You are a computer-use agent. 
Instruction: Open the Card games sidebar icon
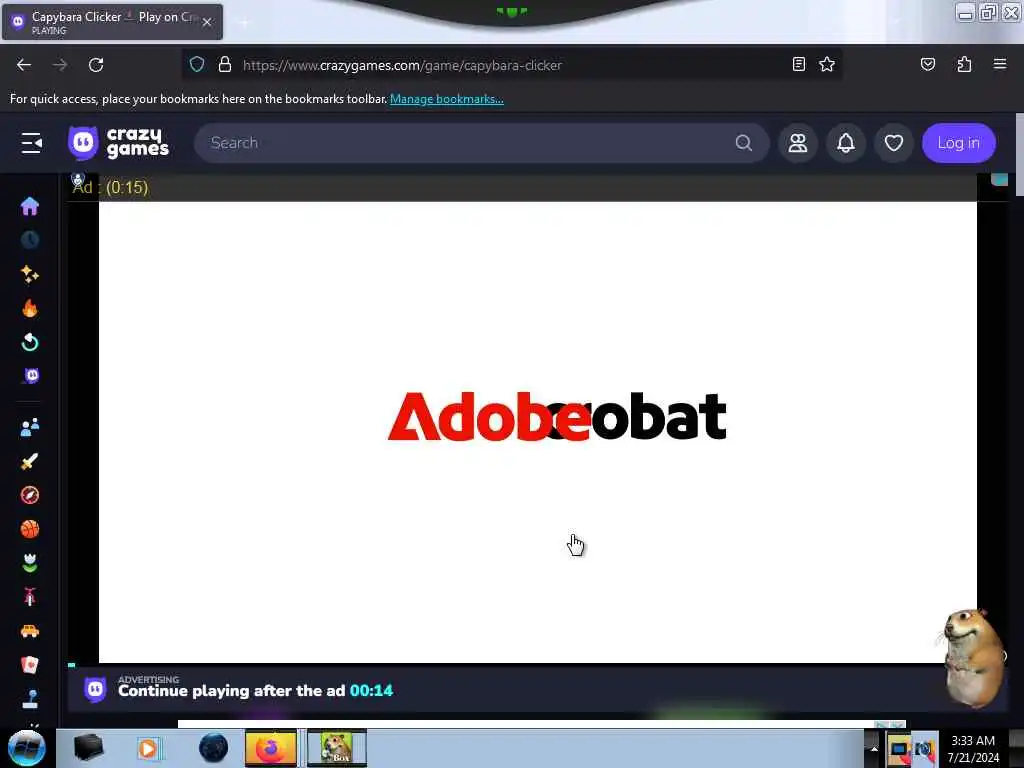pyautogui.click(x=30, y=665)
